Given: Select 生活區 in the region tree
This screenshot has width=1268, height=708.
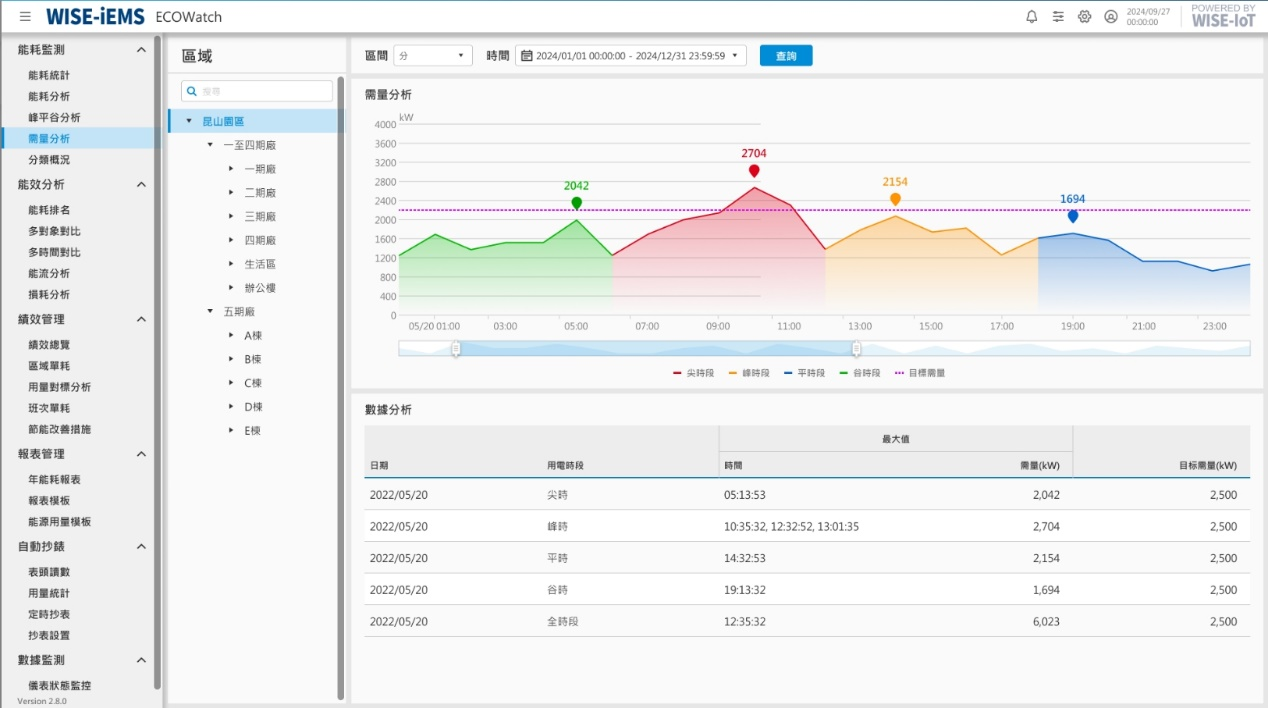Looking at the screenshot, I should (260, 264).
